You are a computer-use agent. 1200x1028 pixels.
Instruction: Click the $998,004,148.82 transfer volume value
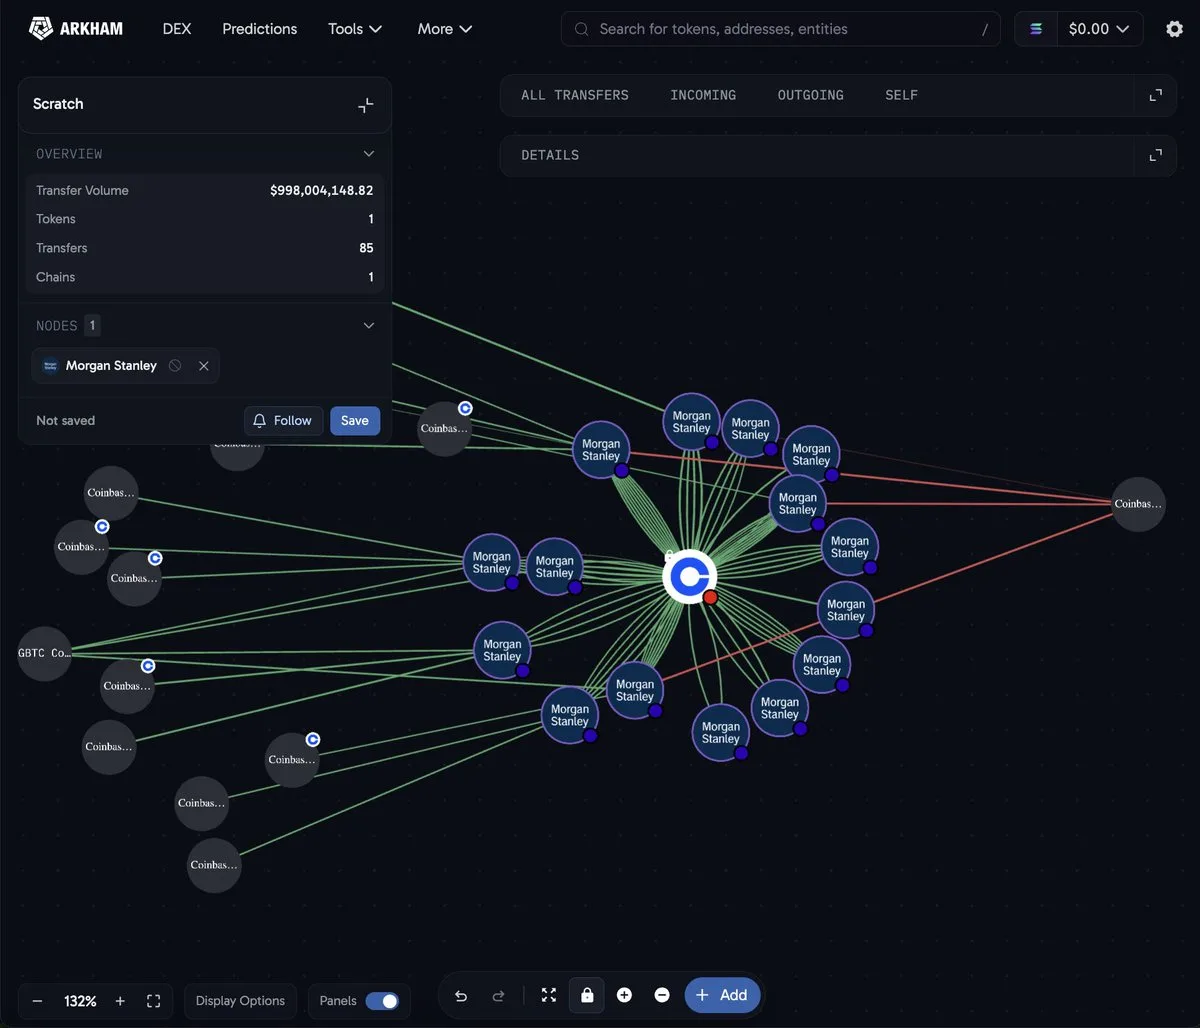(x=321, y=190)
